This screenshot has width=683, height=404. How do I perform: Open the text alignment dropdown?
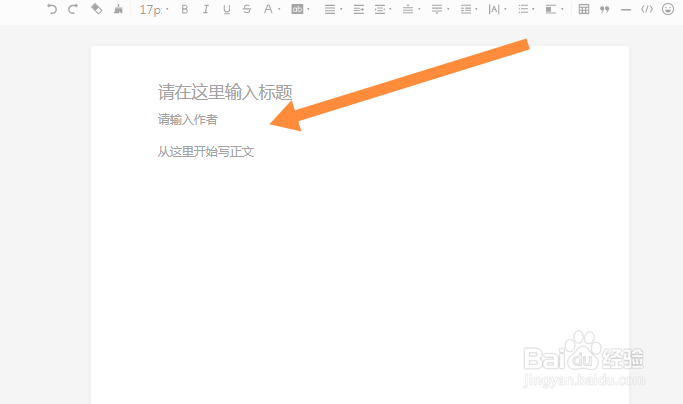click(333, 9)
